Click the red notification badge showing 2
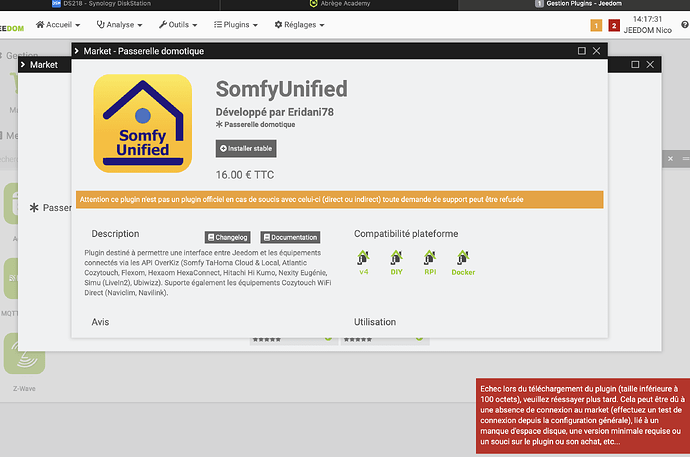The image size is (690, 457). point(613,26)
